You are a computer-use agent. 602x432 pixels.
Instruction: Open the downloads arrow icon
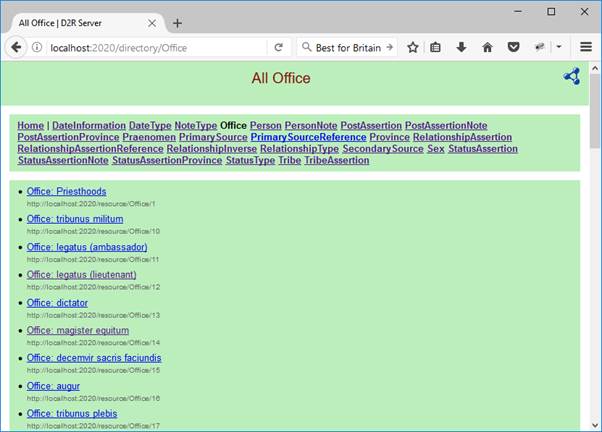point(461,47)
